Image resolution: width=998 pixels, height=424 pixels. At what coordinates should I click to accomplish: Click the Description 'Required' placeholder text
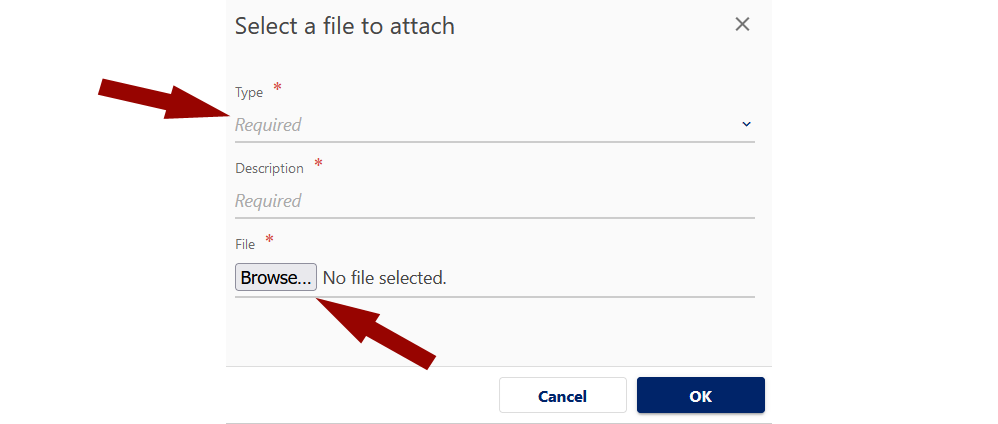pos(268,201)
